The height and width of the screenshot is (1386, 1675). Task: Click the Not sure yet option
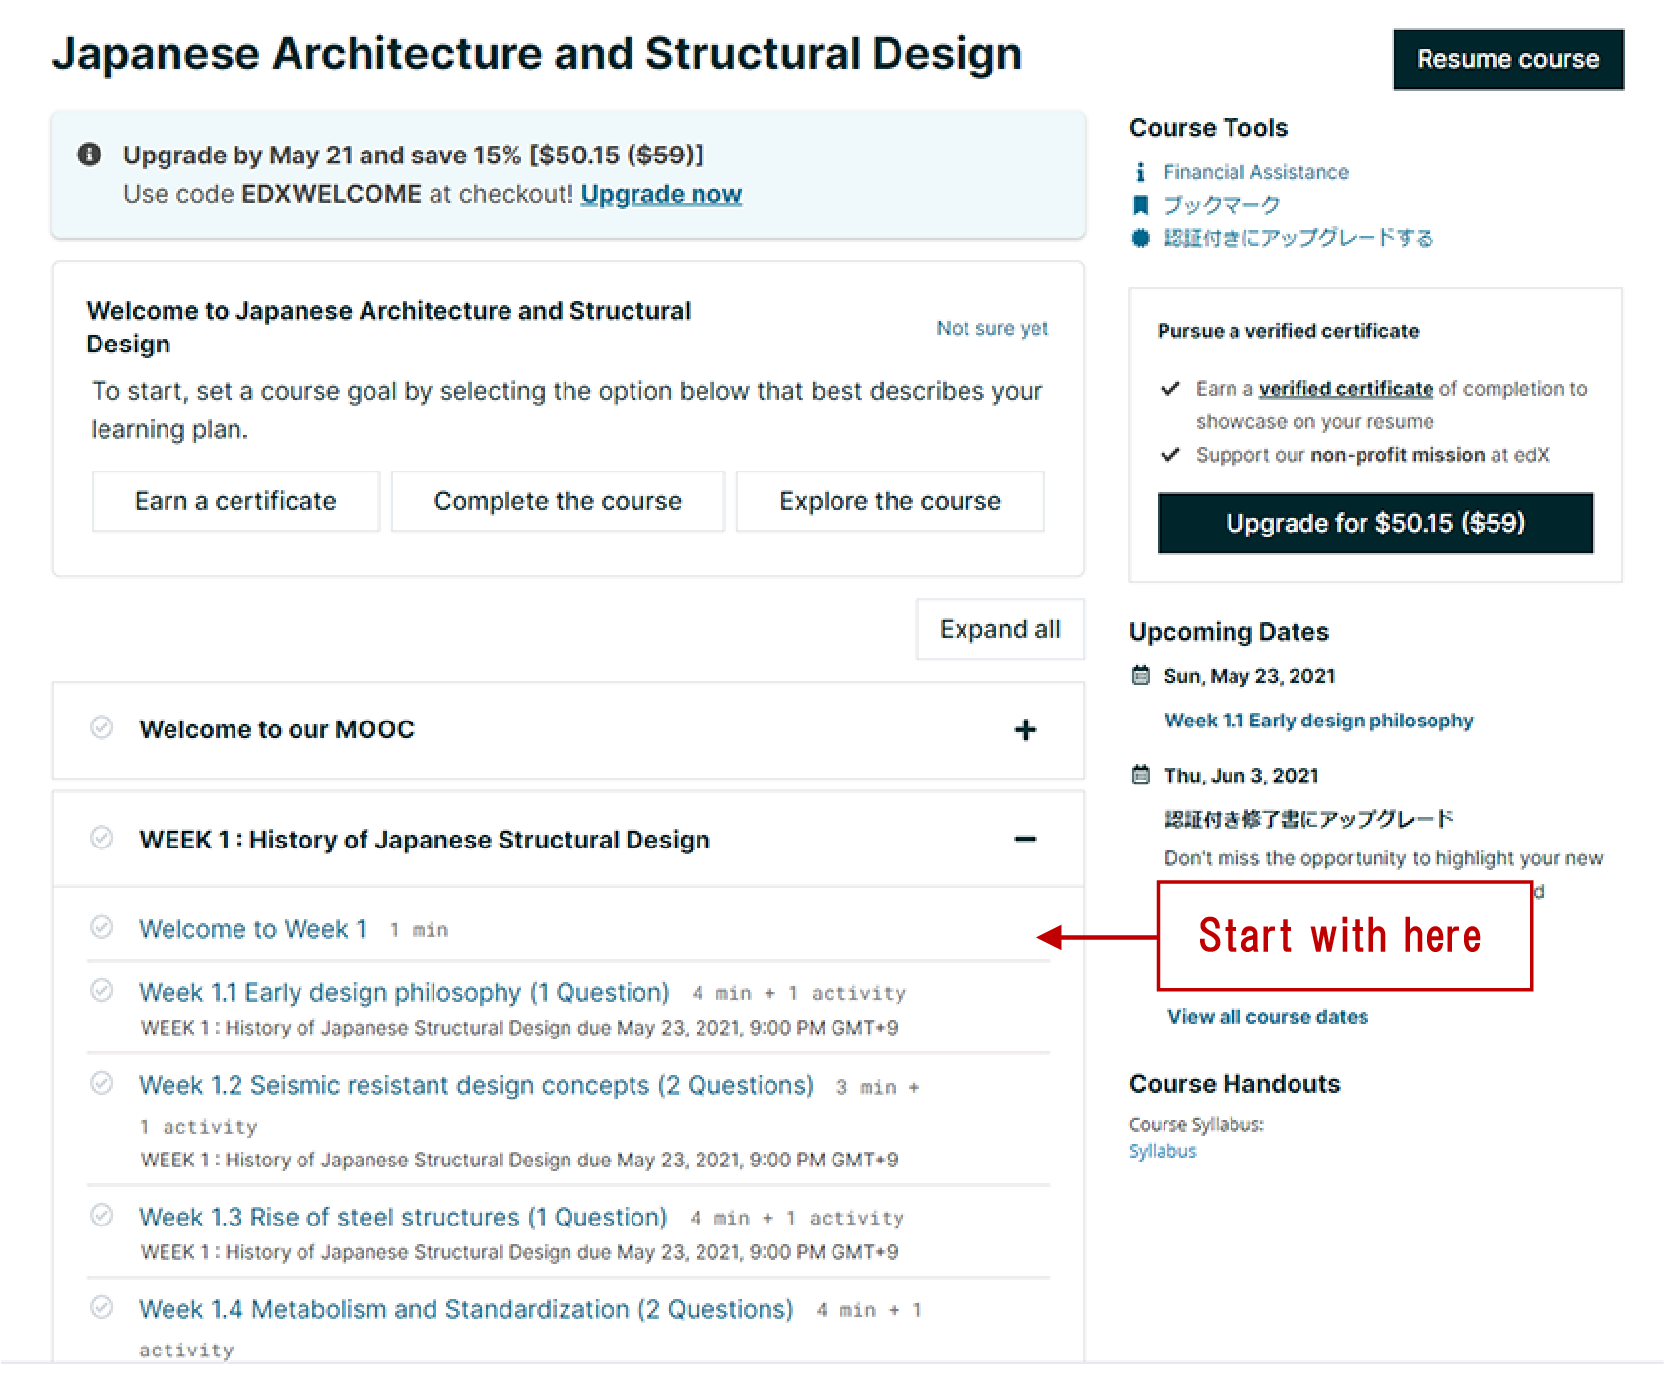click(991, 328)
